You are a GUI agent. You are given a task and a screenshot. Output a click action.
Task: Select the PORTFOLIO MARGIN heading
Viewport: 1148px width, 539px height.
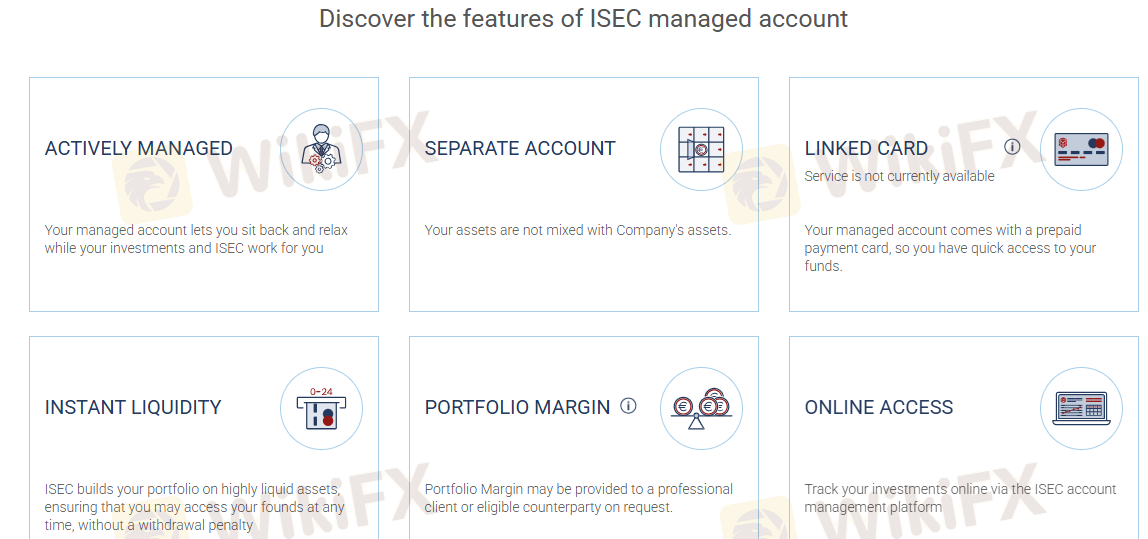pyautogui.click(x=517, y=408)
